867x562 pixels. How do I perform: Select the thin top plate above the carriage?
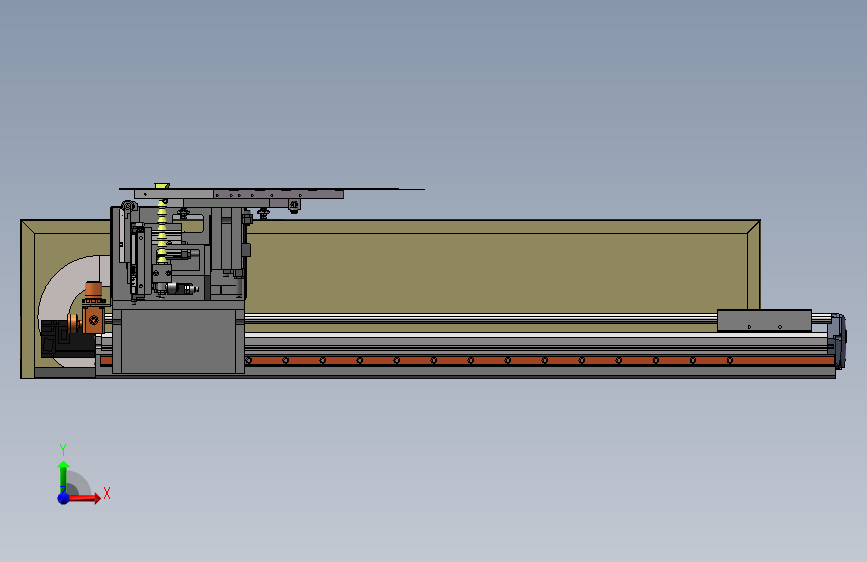[x=271, y=189]
